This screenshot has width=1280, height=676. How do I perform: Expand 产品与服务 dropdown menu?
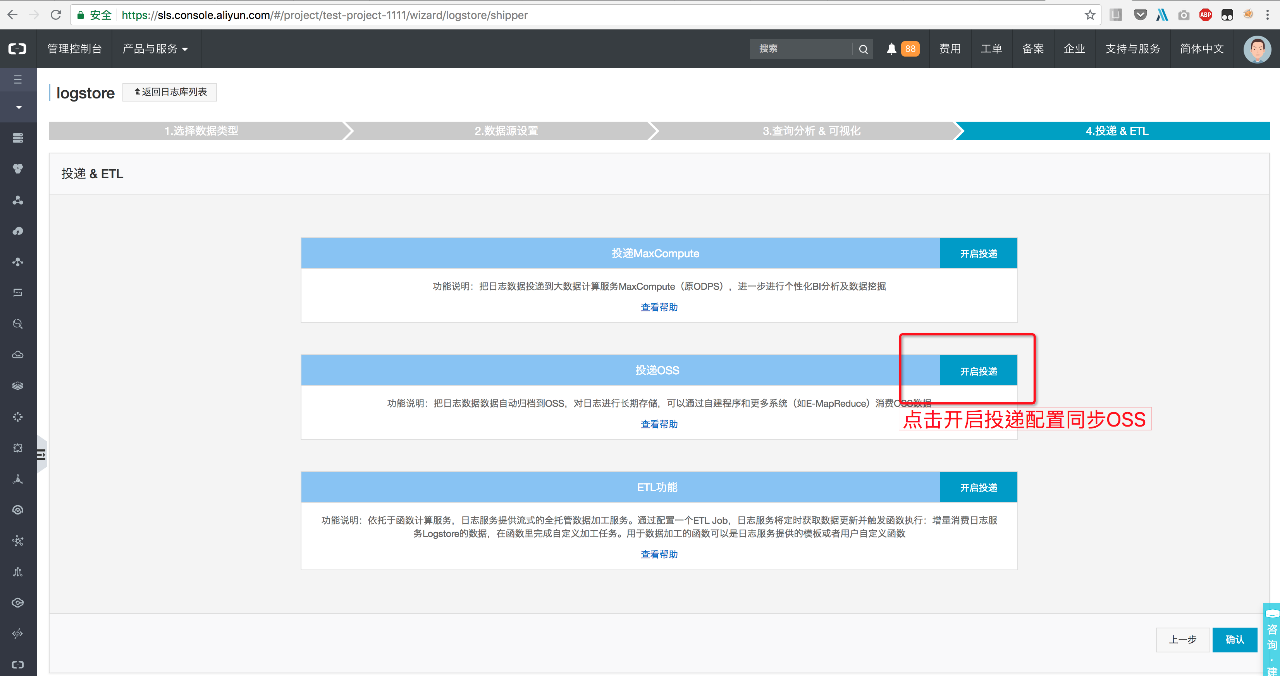(155, 49)
